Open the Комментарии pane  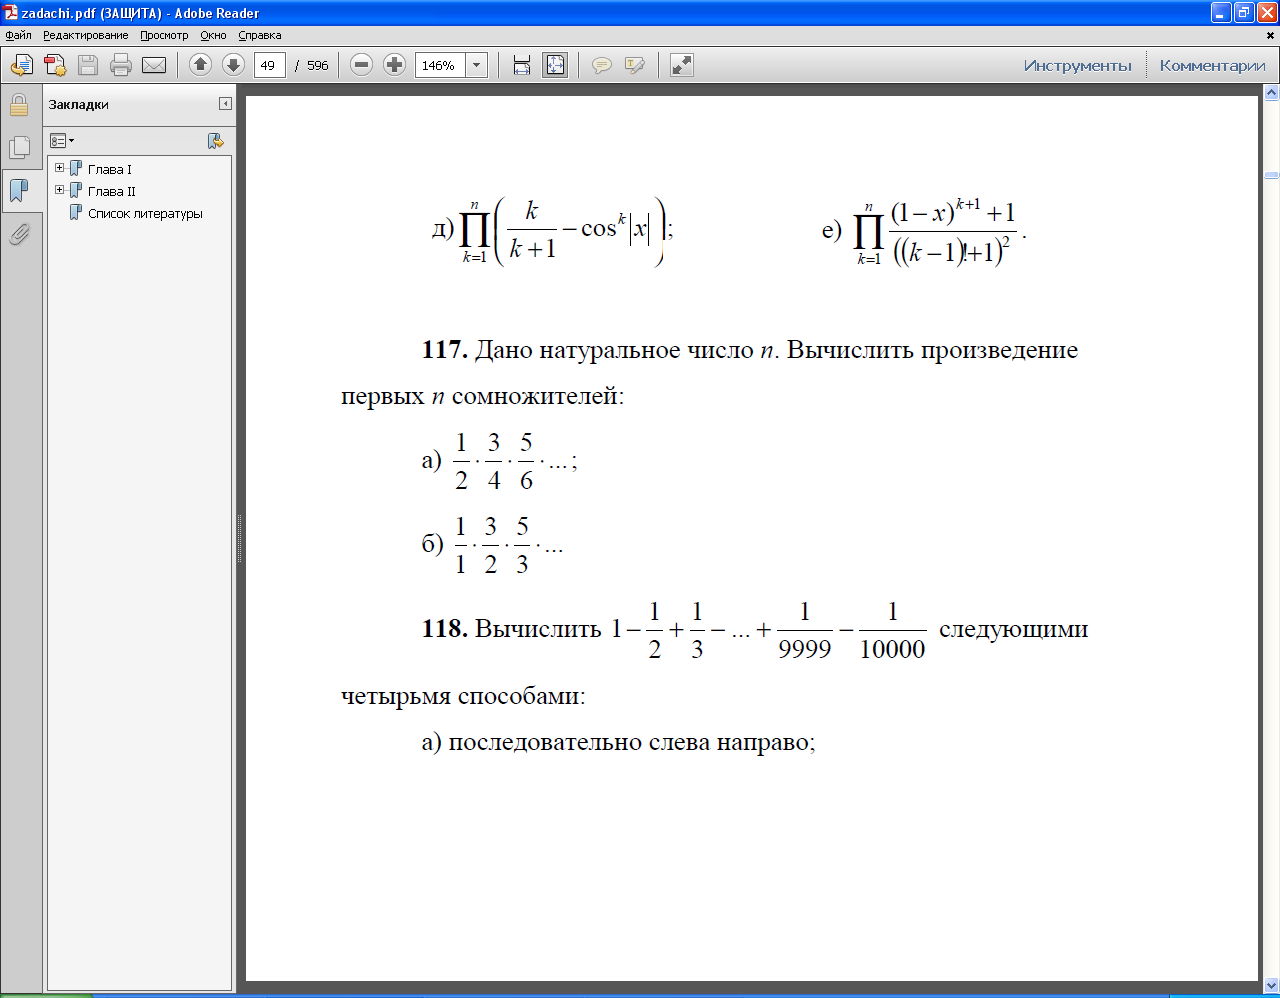point(1212,66)
